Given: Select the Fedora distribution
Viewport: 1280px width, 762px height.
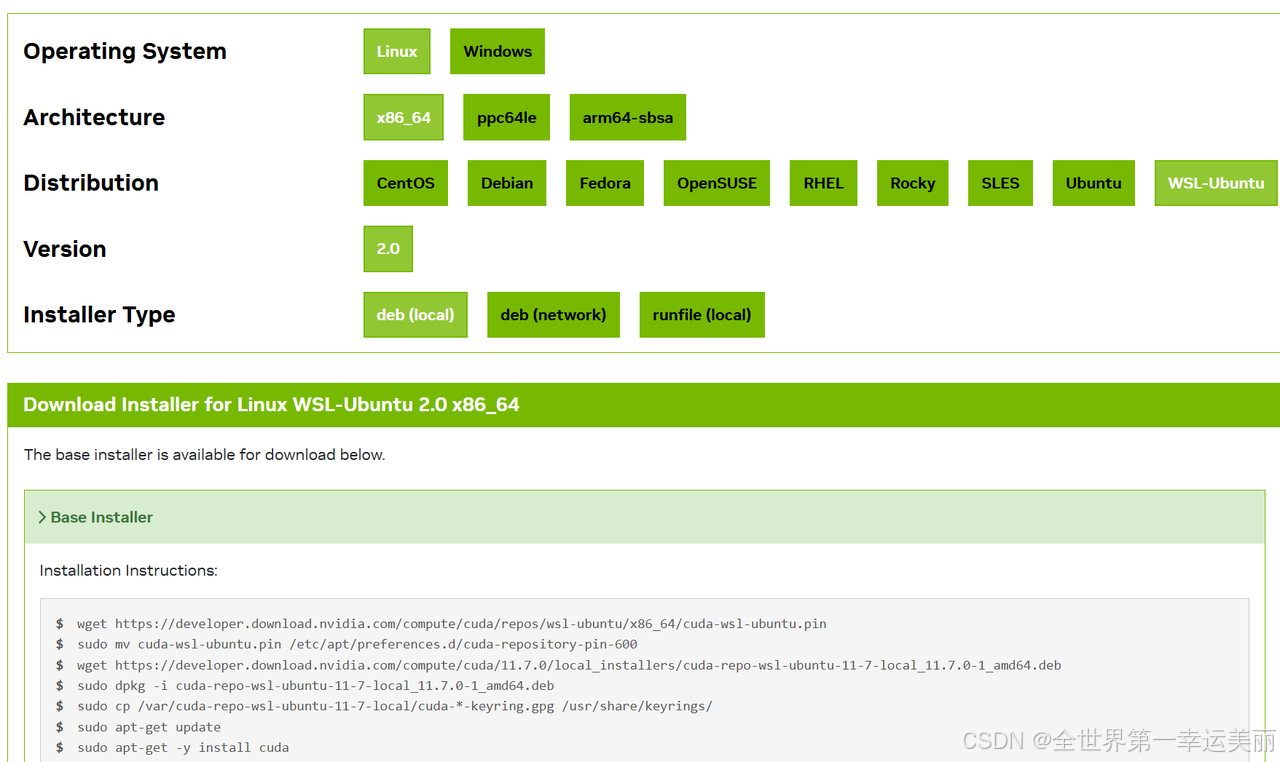Looking at the screenshot, I should click(x=604, y=183).
